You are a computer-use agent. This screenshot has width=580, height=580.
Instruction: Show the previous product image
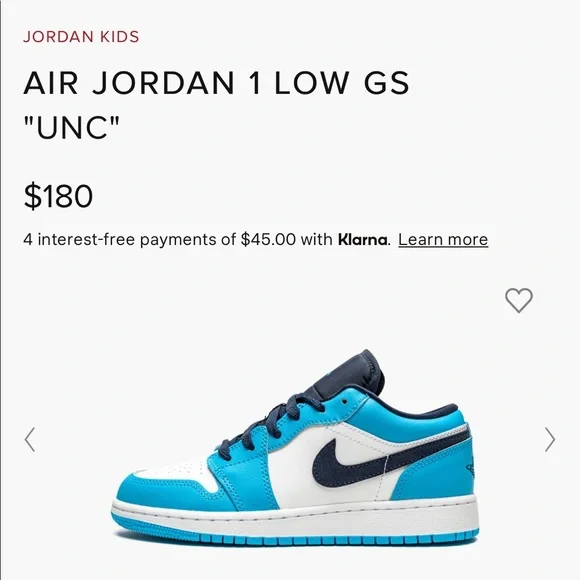[x=30, y=439]
